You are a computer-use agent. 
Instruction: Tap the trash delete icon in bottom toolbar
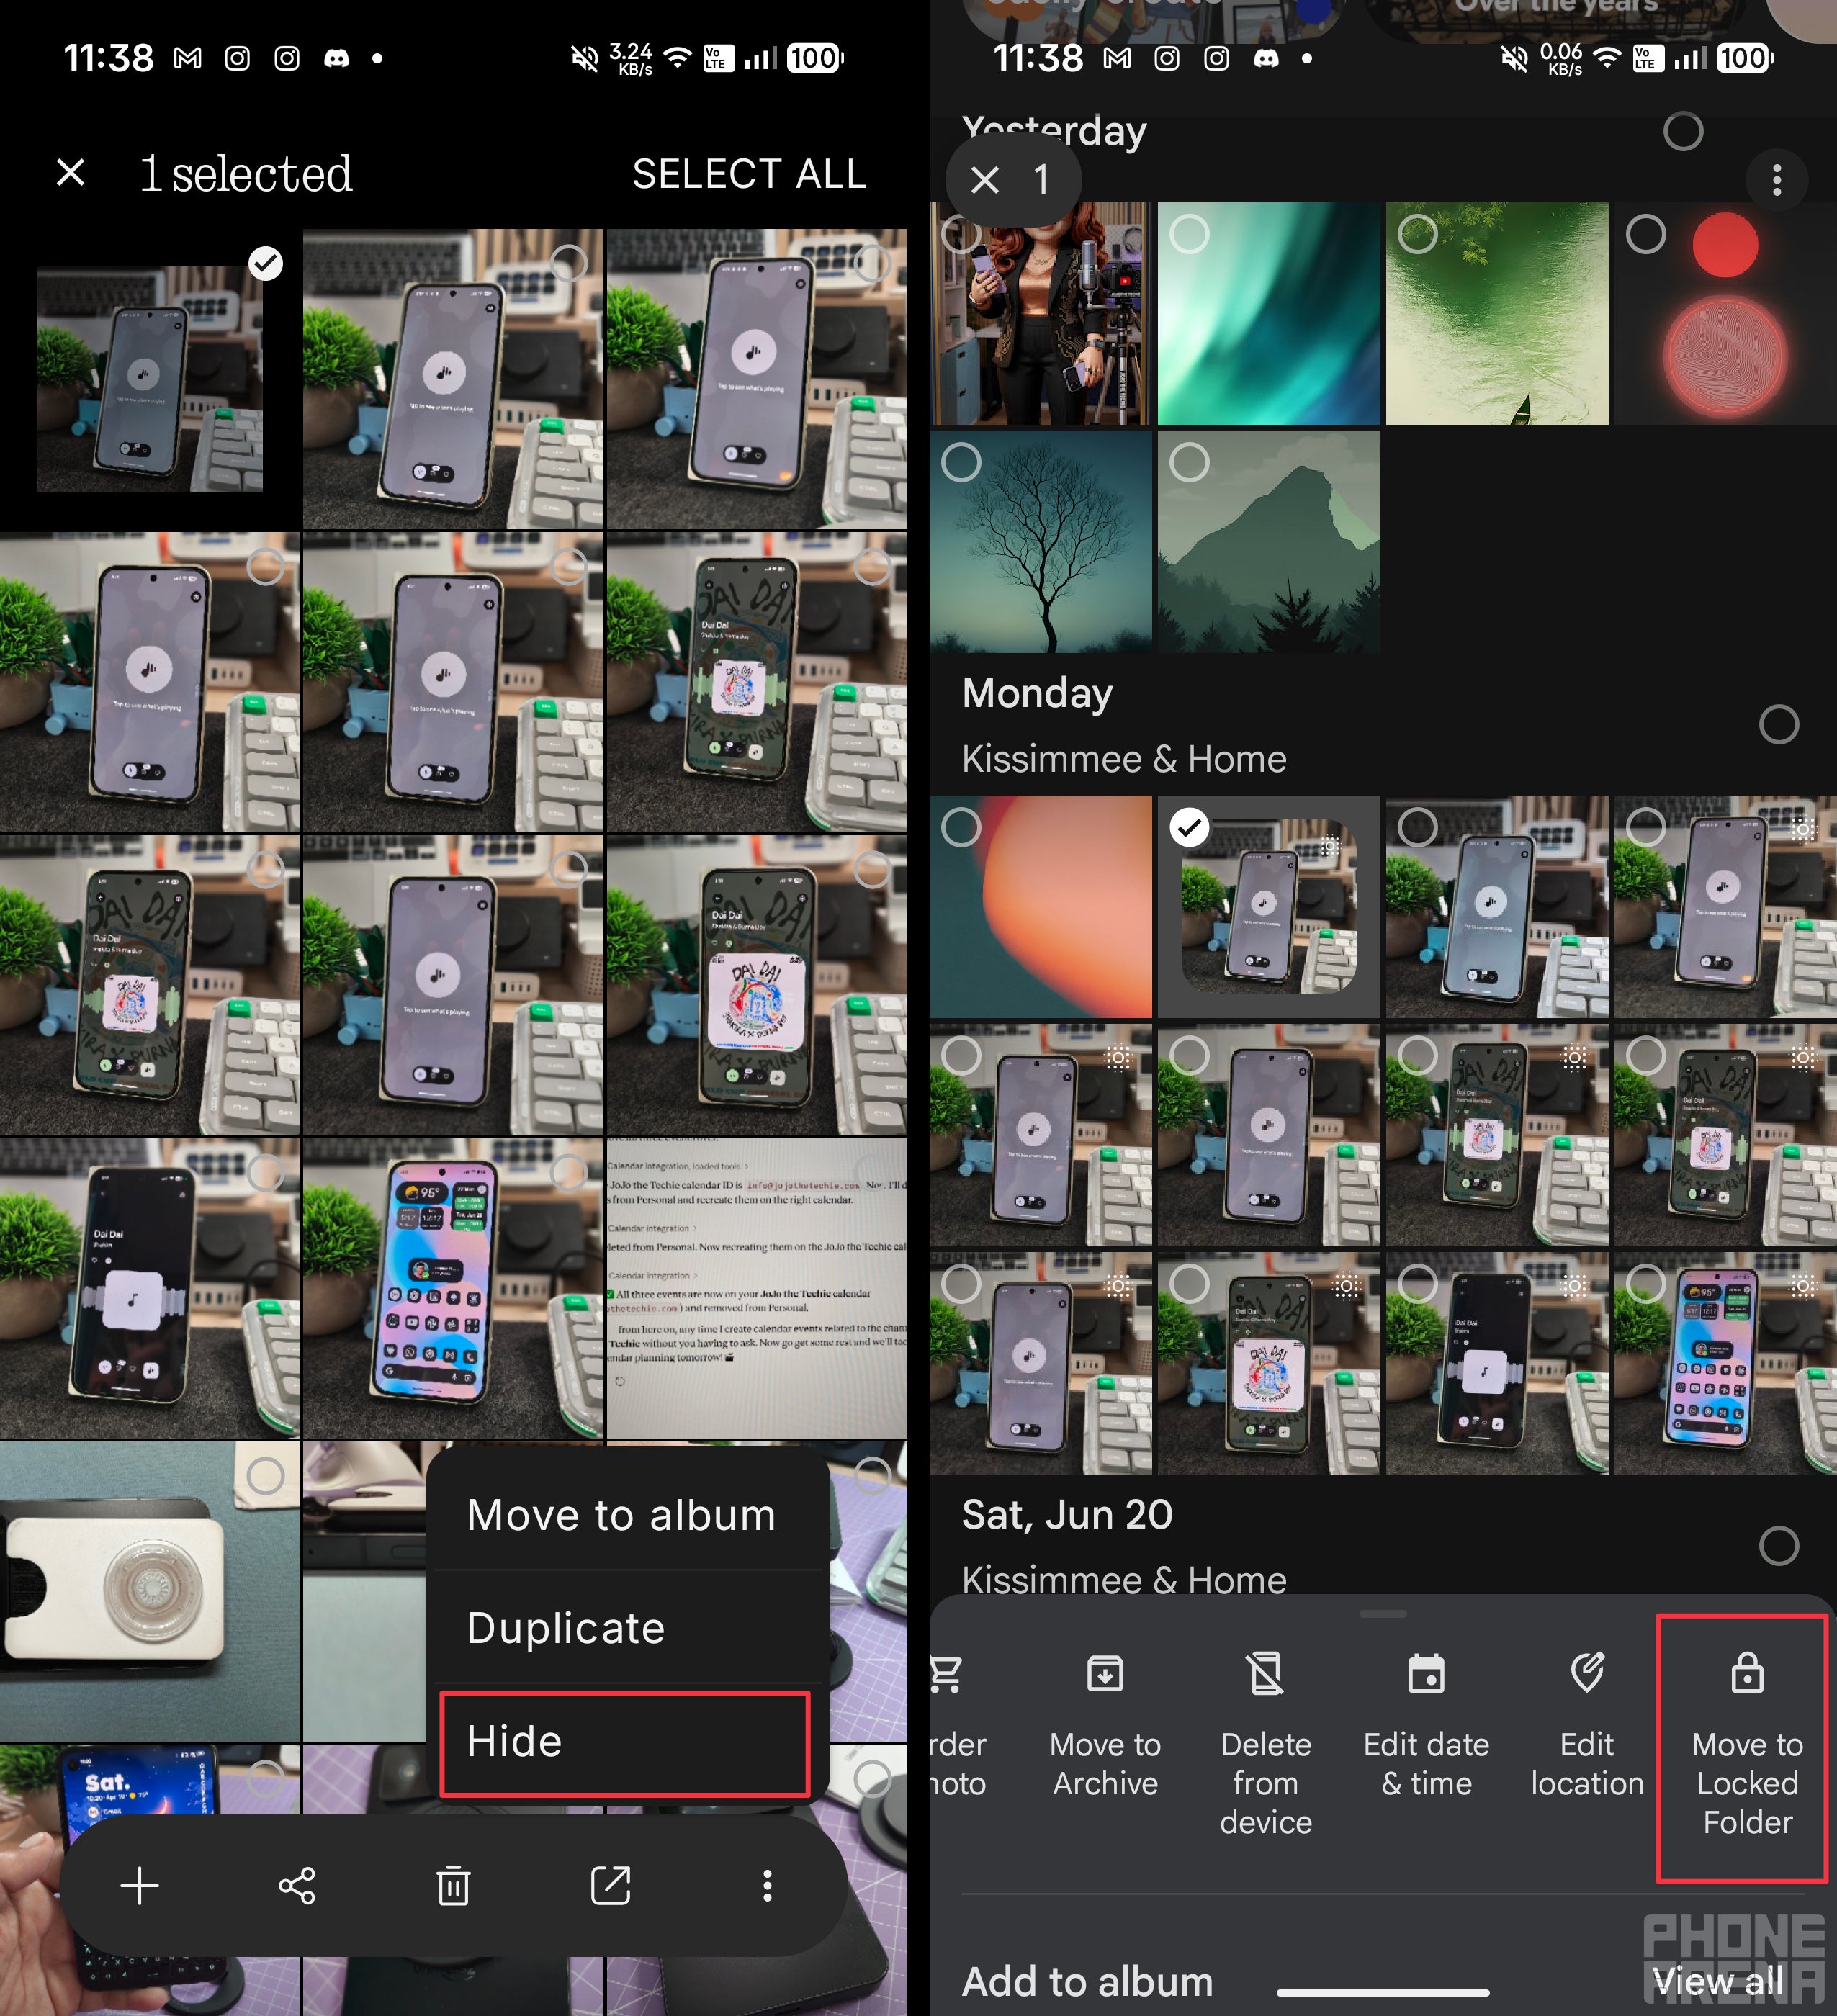point(454,1886)
